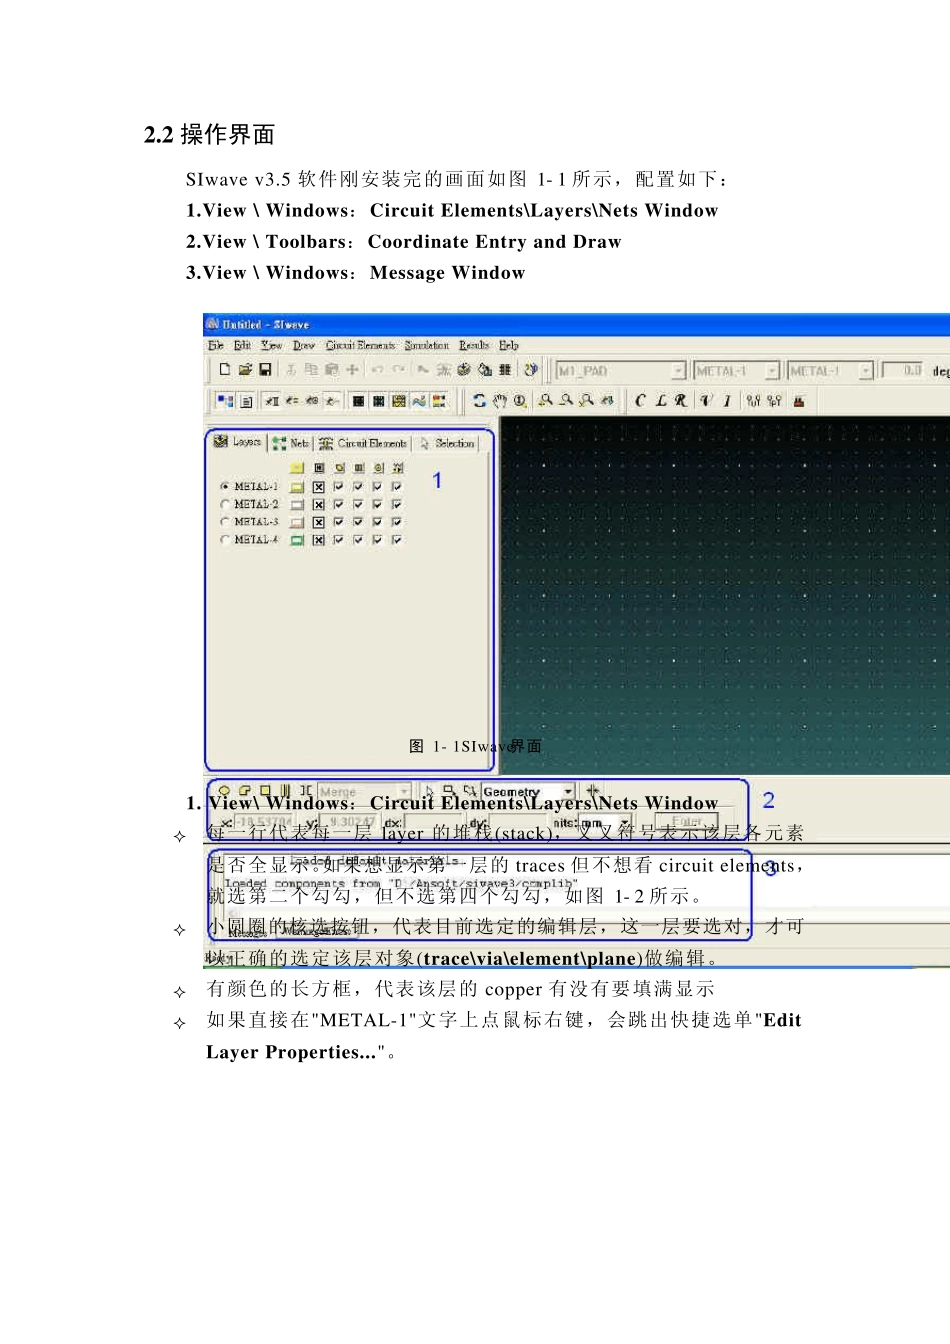This screenshot has height=1344, width=950.
Task: Open the Simulation menu
Action: coord(427,345)
